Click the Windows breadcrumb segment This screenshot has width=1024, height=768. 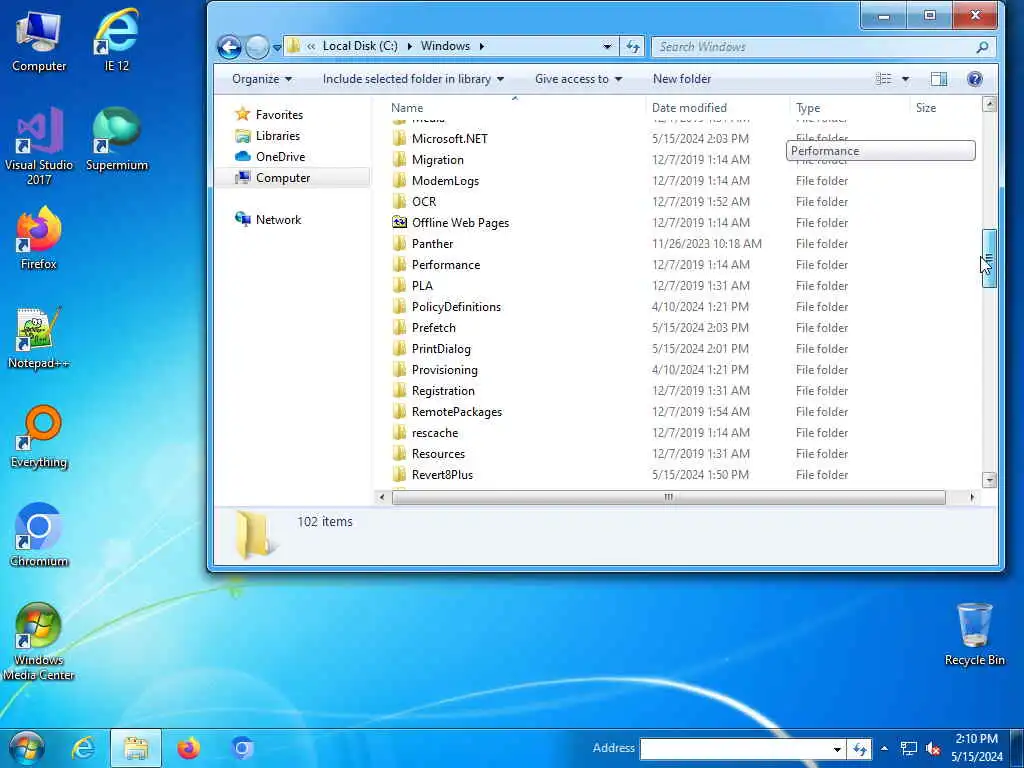point(445,46)
